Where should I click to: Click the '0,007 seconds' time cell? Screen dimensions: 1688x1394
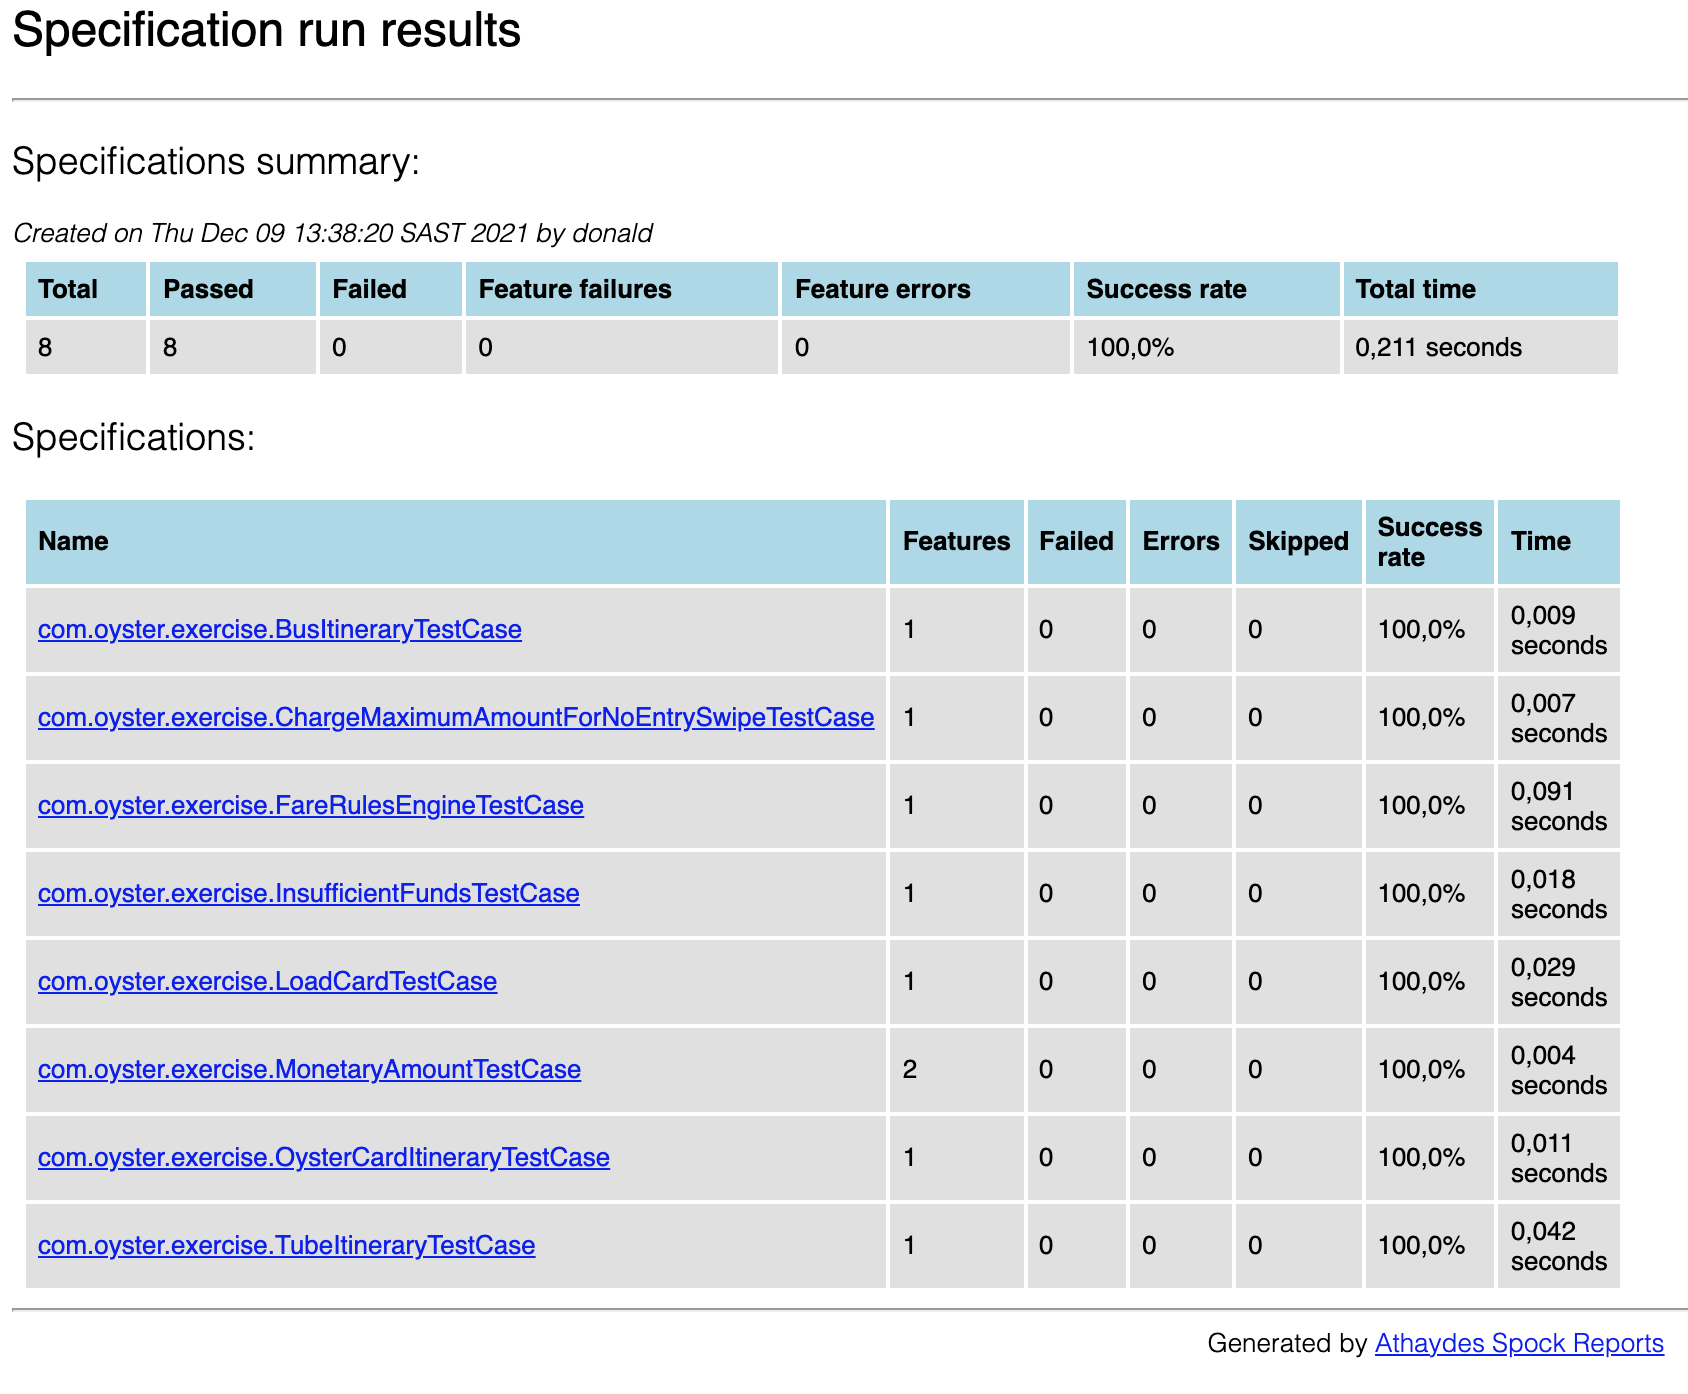tap(1559, 718)
